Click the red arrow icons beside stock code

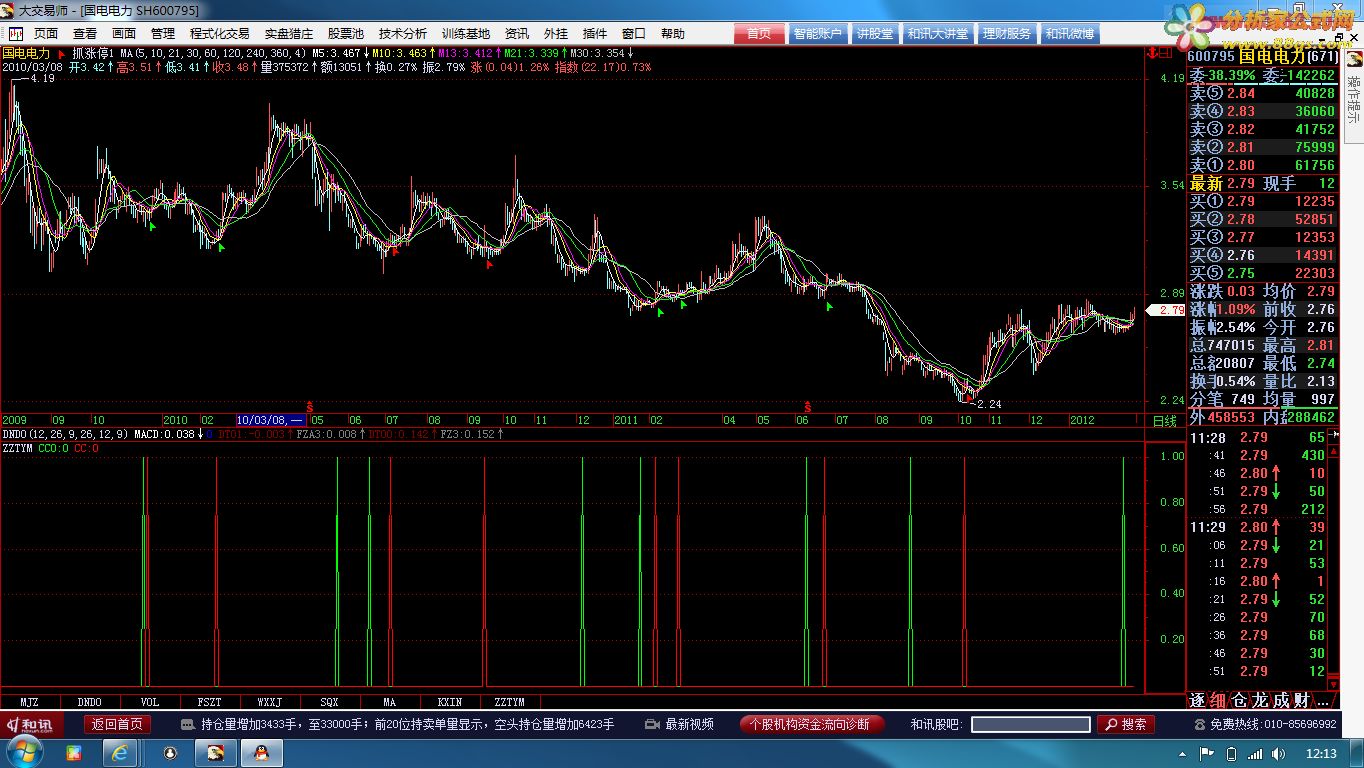click(x=1159, y=52)
